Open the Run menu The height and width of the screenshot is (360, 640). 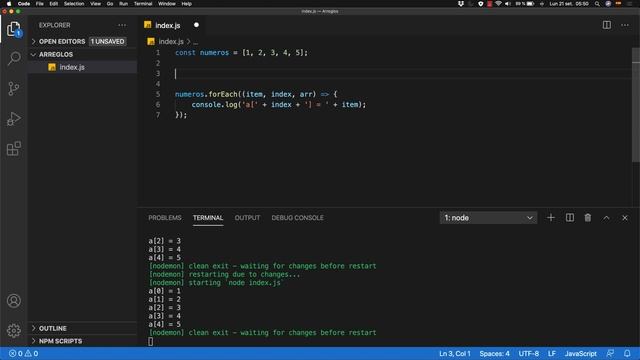coord(123,4)
